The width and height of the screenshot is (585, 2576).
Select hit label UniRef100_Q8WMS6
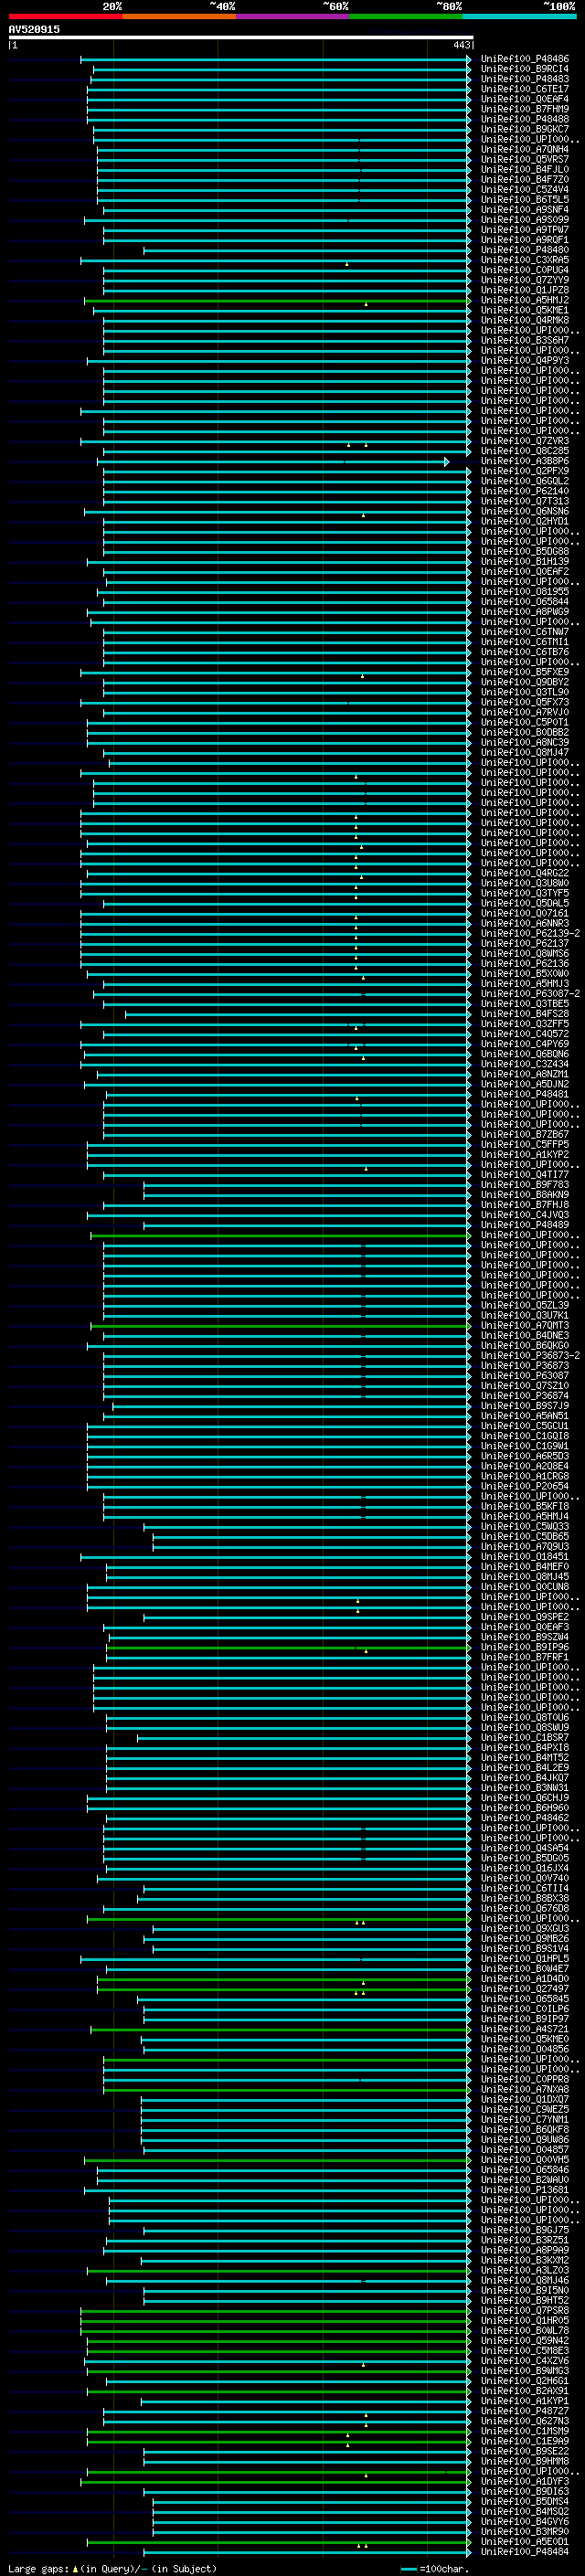click(x=525, y=953)
